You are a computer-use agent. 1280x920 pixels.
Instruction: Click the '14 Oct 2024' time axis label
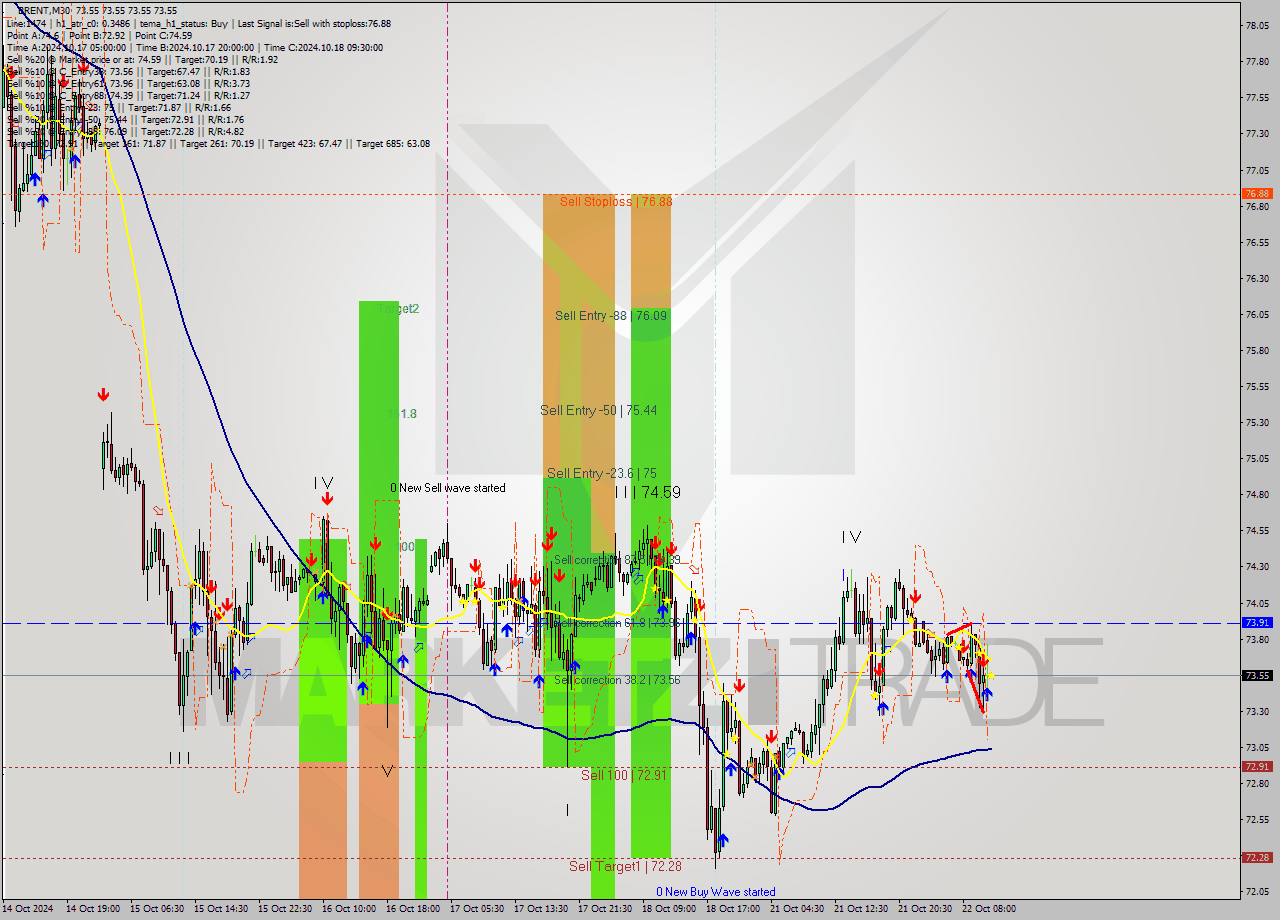[30, 909]
